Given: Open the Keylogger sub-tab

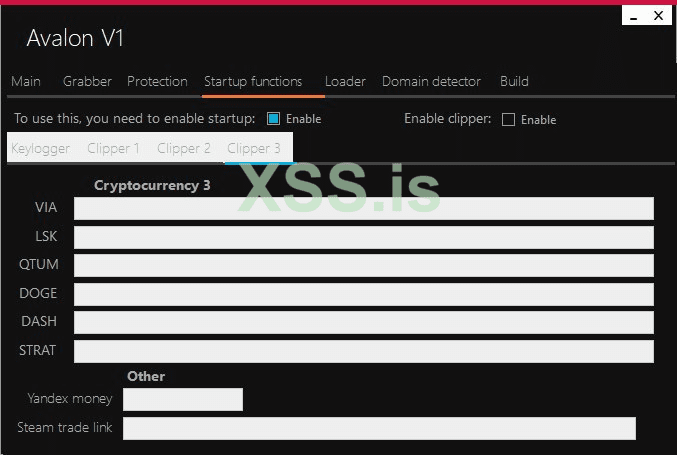Looking at the screenshot, I should click(x=41, y=149).
